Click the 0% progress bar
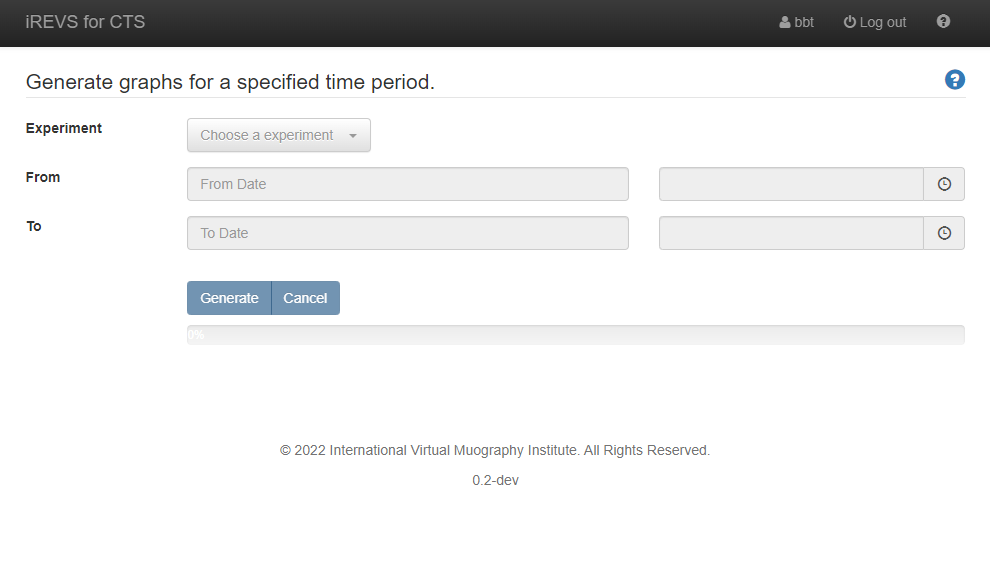The height and width of the screenshot is (585, 990). pos(575,335)
